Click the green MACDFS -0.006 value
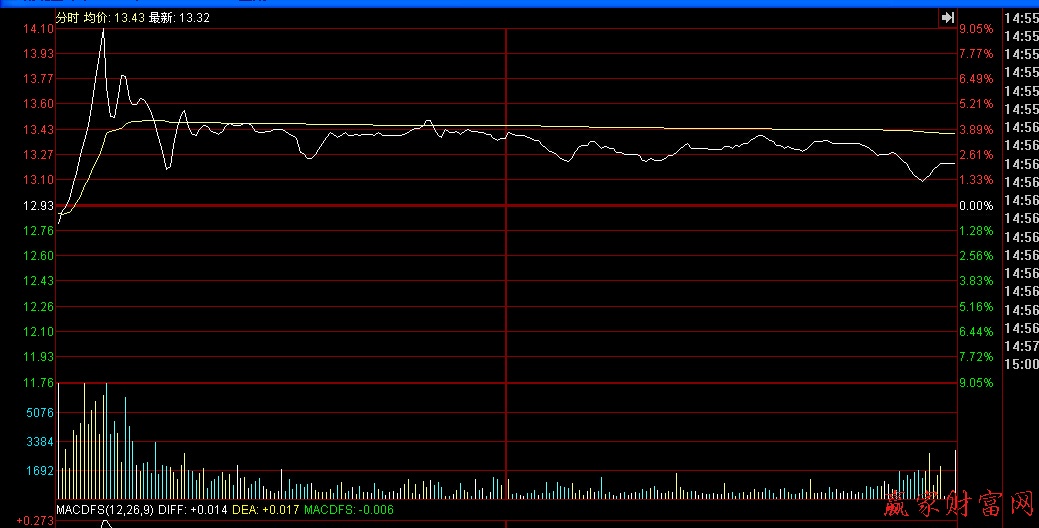Image resolution: width=1039 pixels, height=528 pixels. [349, 510]
